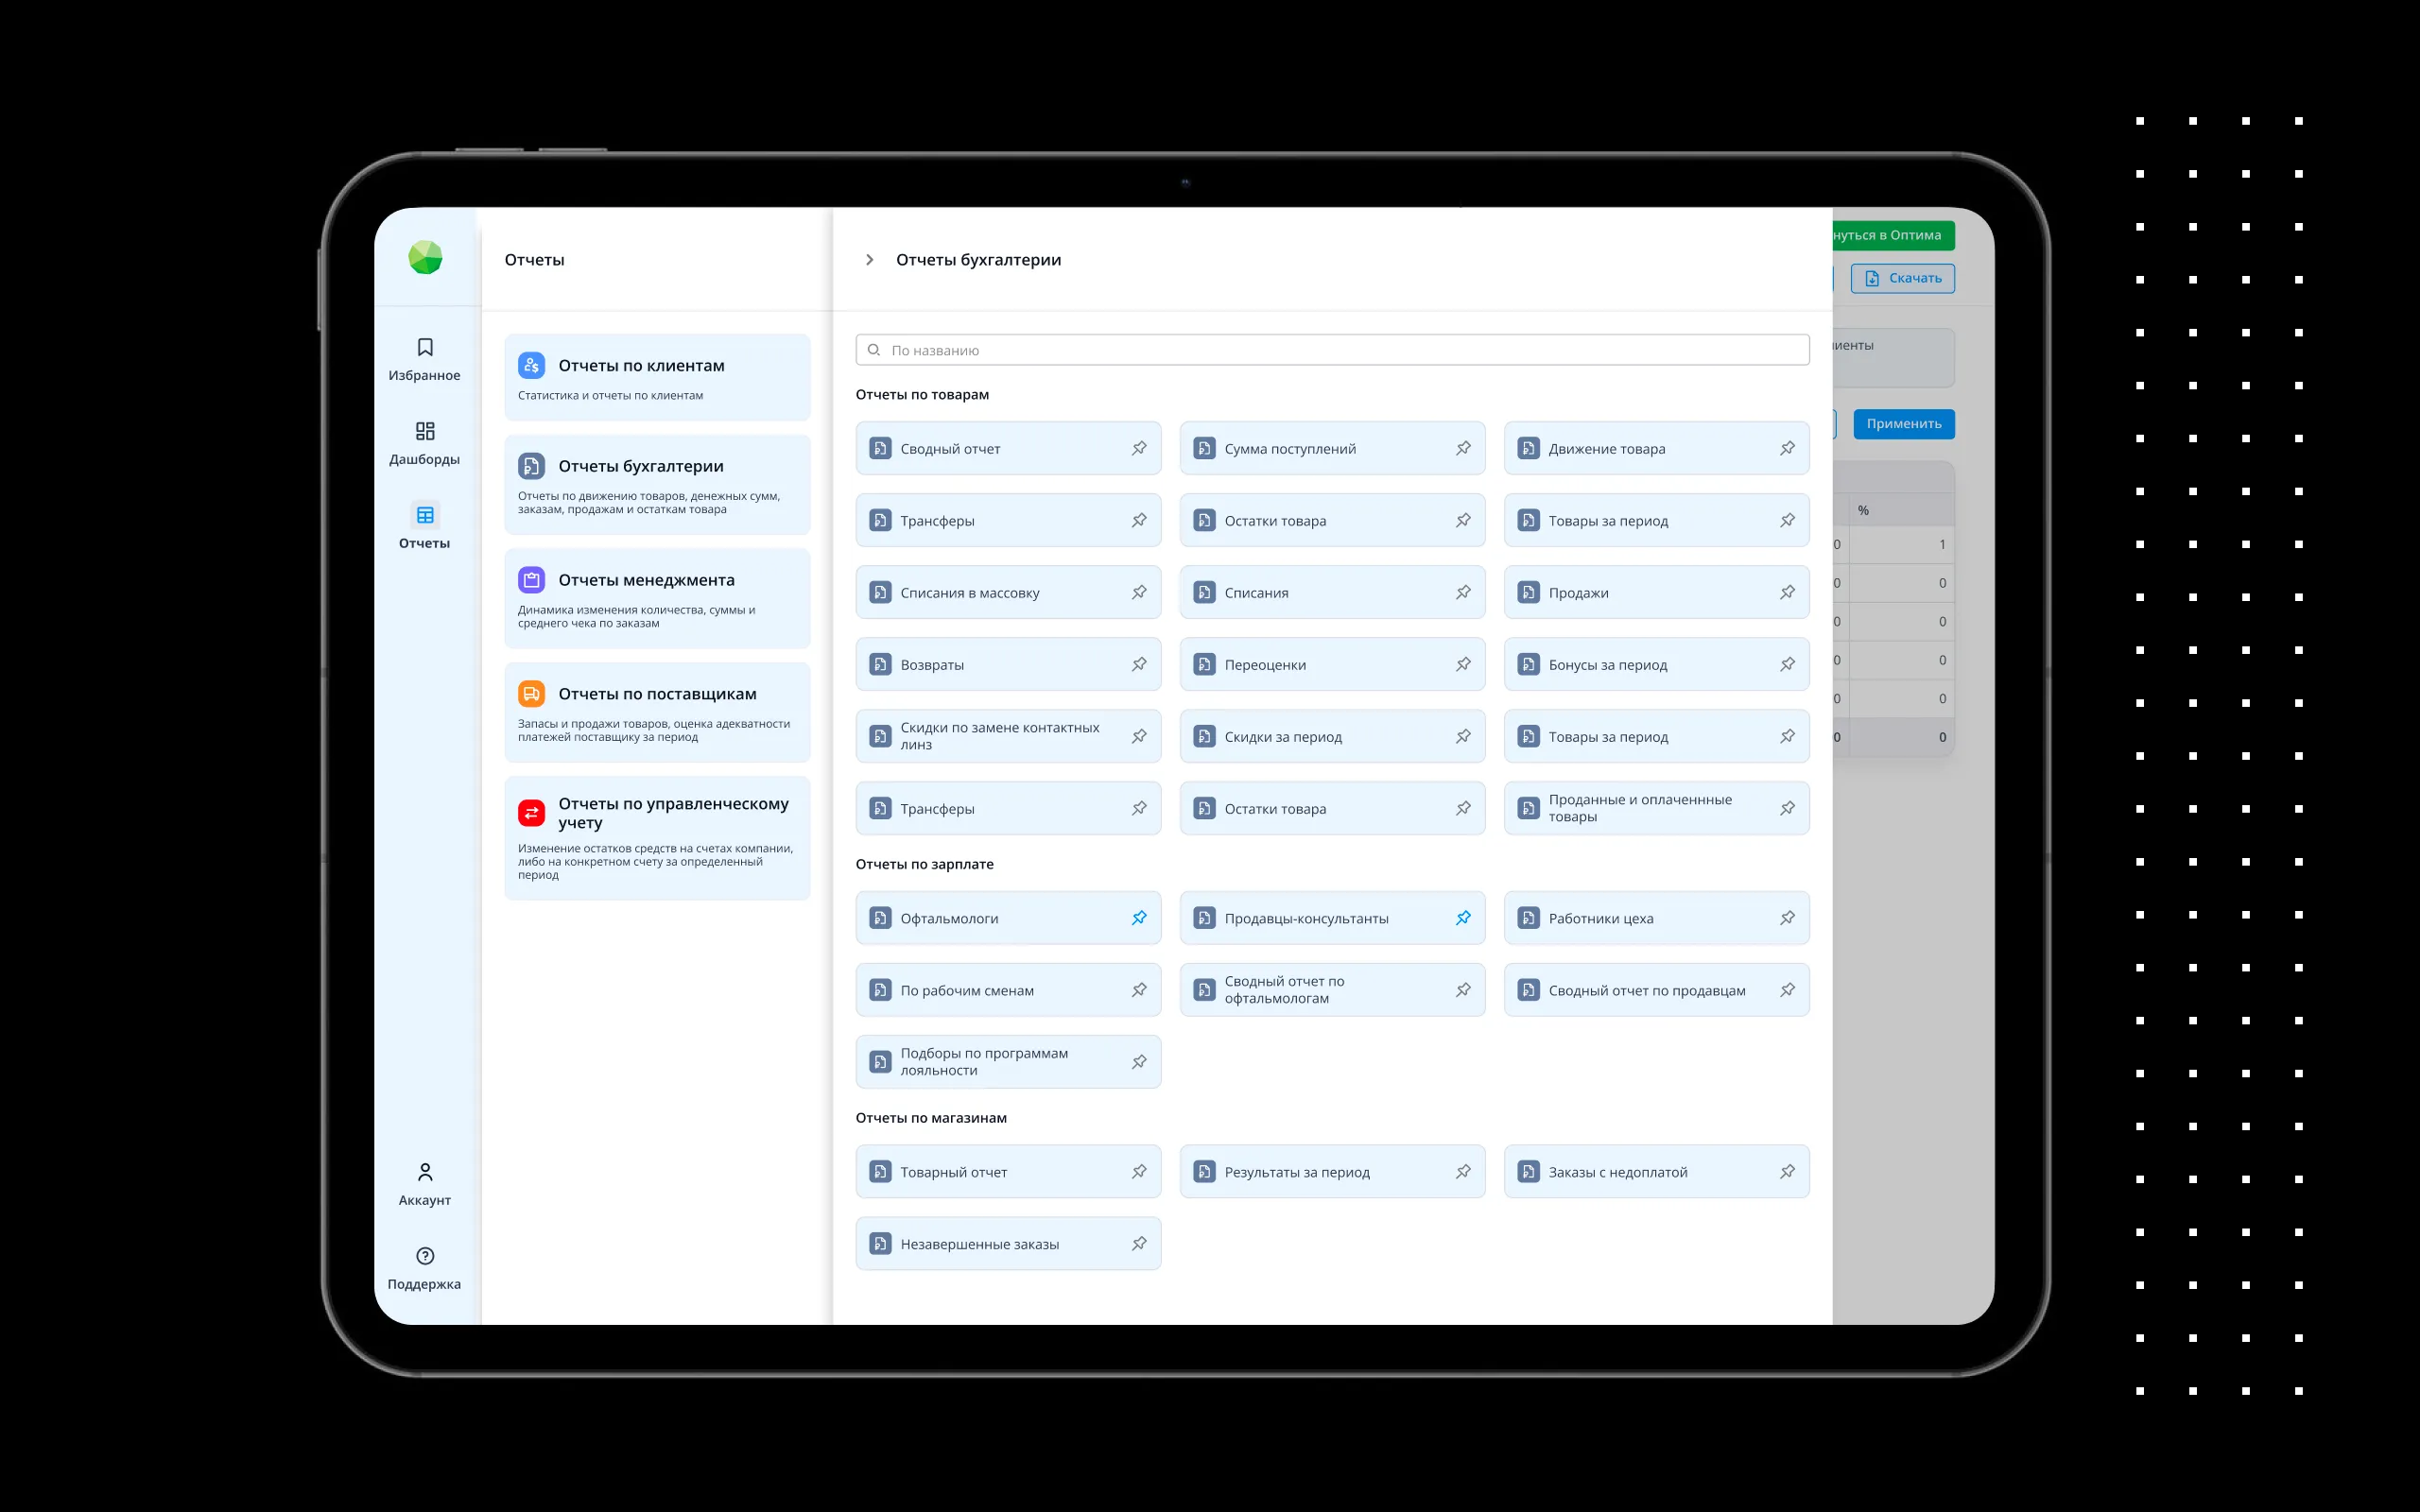The height and width of the screenshot is (1512, 2420).
Task: Click the green Вернуться в Оптима button
Action: click(1893, 235)
